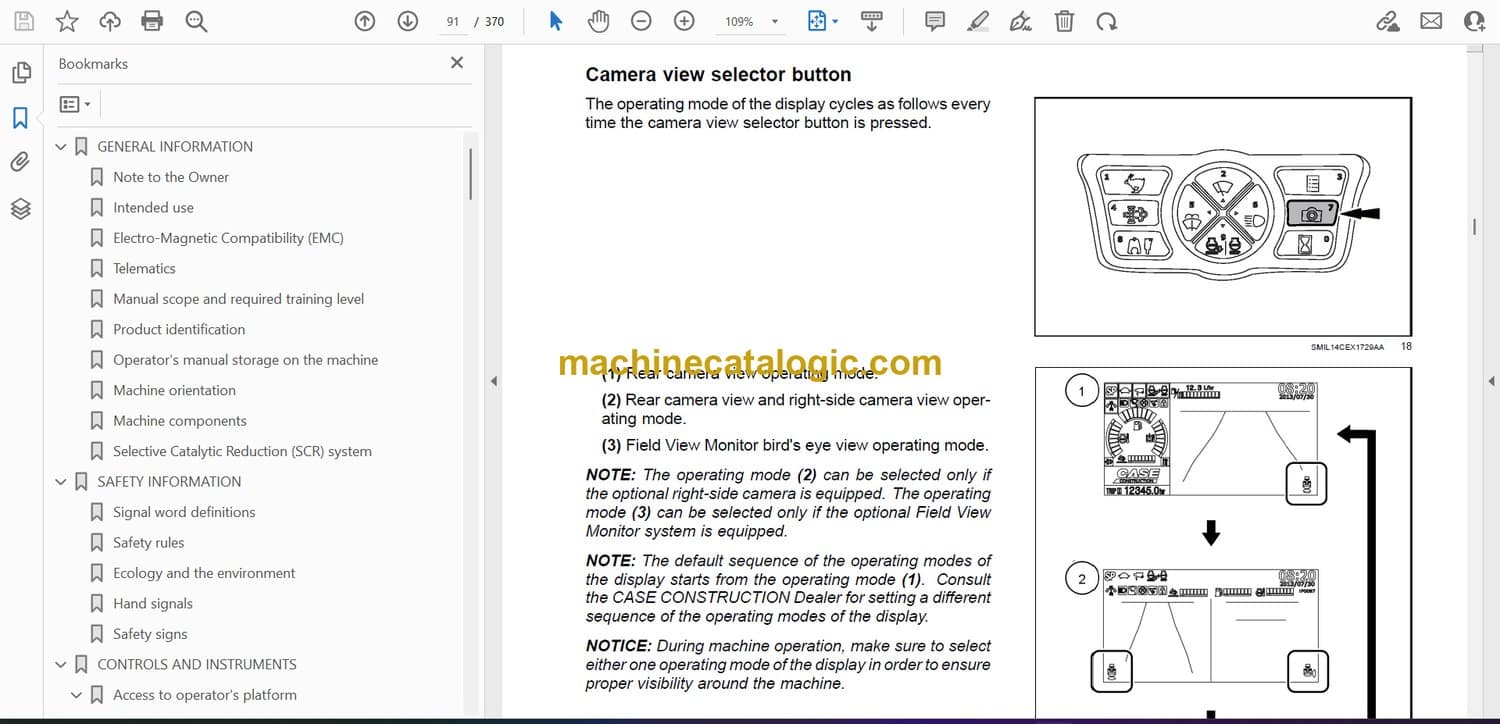
Task: Open Manual scope and required training level
Action: pos(238,299)
